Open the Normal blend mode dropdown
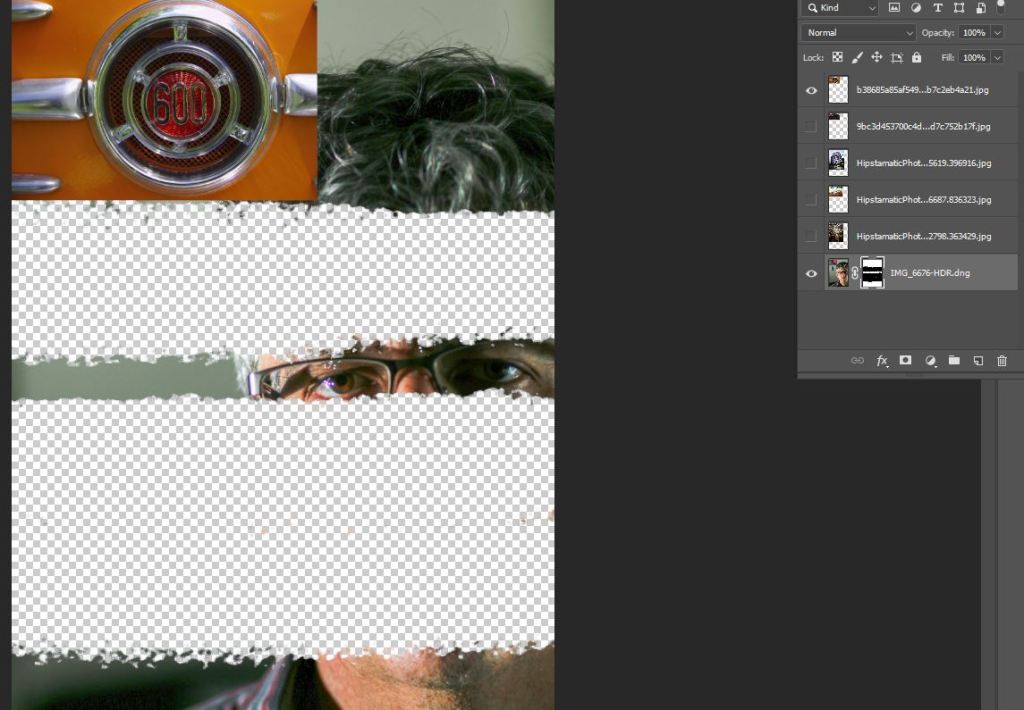The height and width of the screenshot is (710, 1024). [858, 33]
